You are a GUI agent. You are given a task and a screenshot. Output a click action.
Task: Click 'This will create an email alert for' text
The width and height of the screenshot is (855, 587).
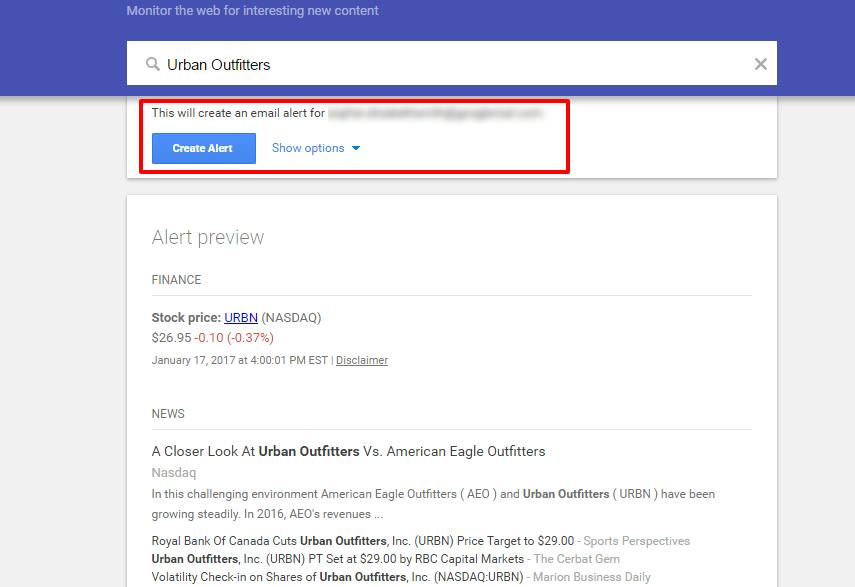click(x=238, y=113)
